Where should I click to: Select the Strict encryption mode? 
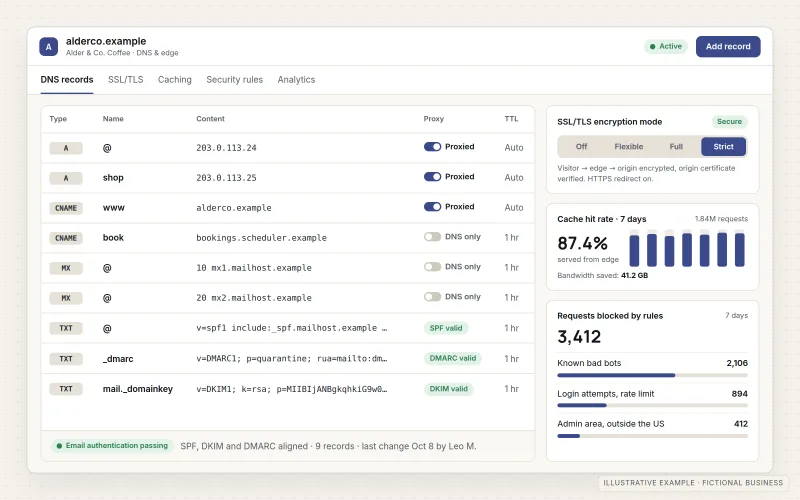(723, 146)
